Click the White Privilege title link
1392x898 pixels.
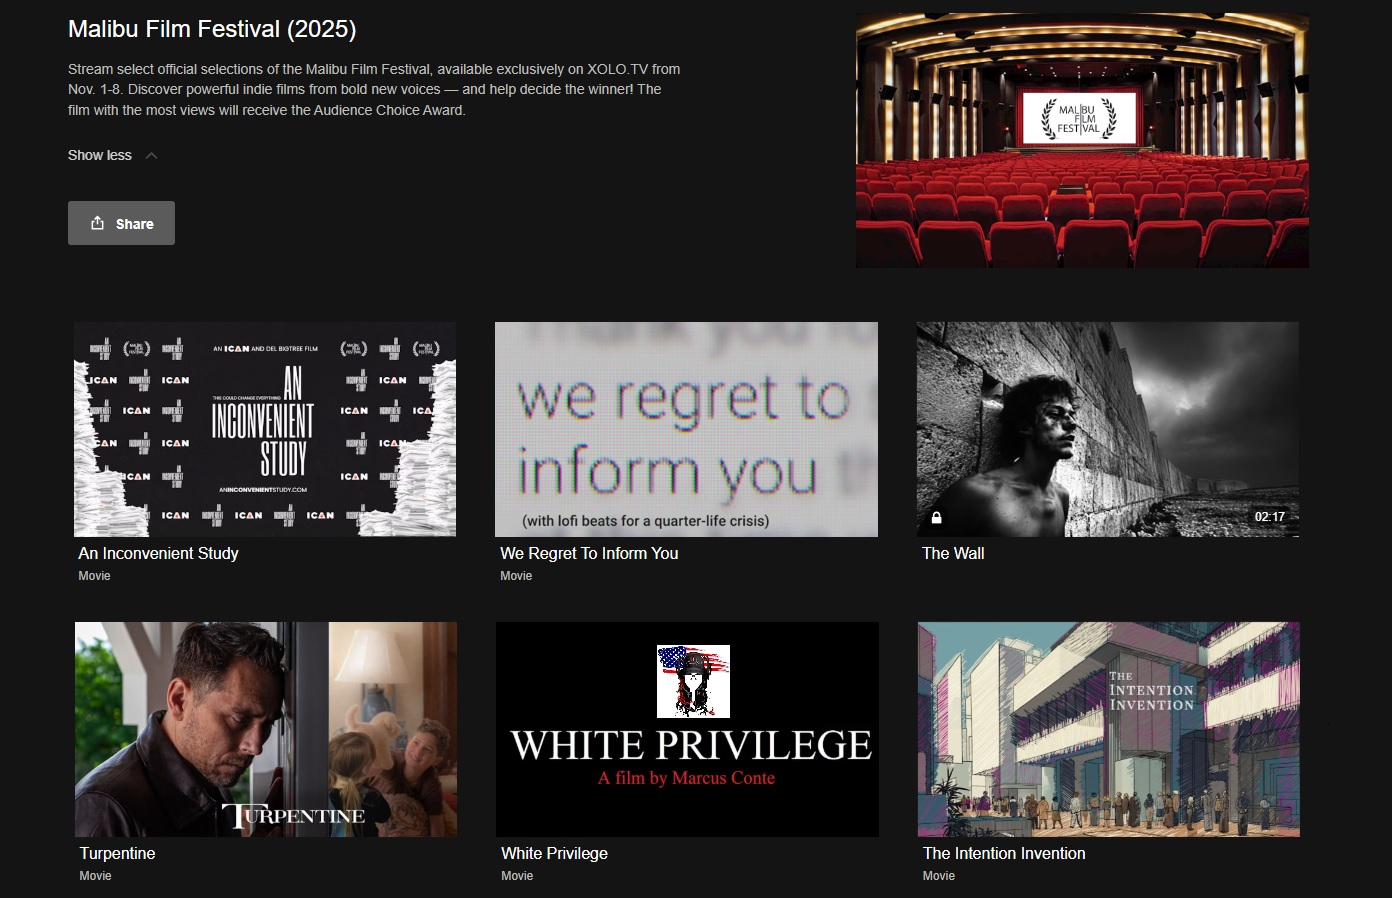[554, 853]
